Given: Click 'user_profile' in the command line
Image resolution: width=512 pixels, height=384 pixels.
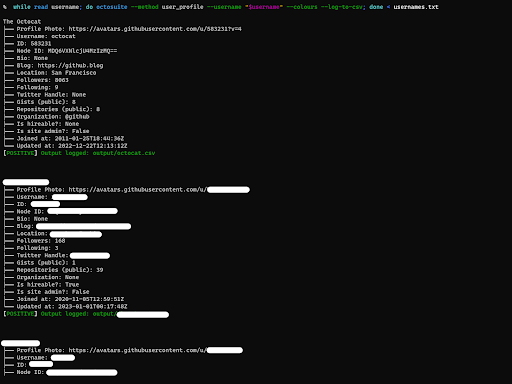Looking at the screenshot, I should point(183,7).
